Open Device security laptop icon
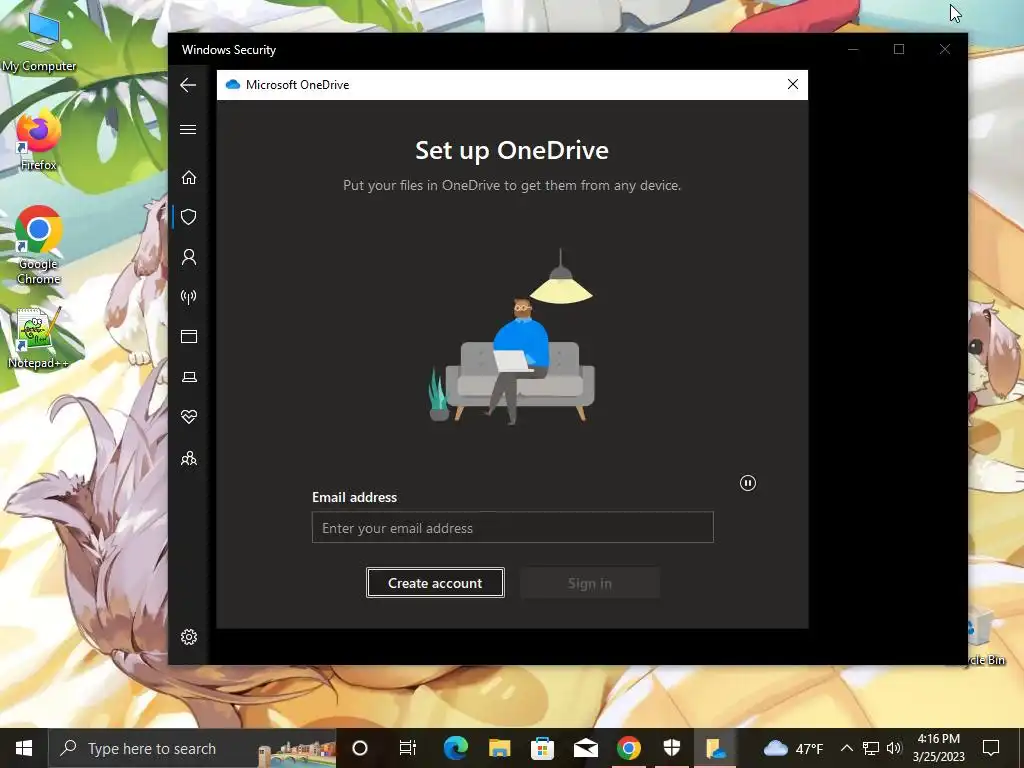1024x768 pixels. pos(189,377)
